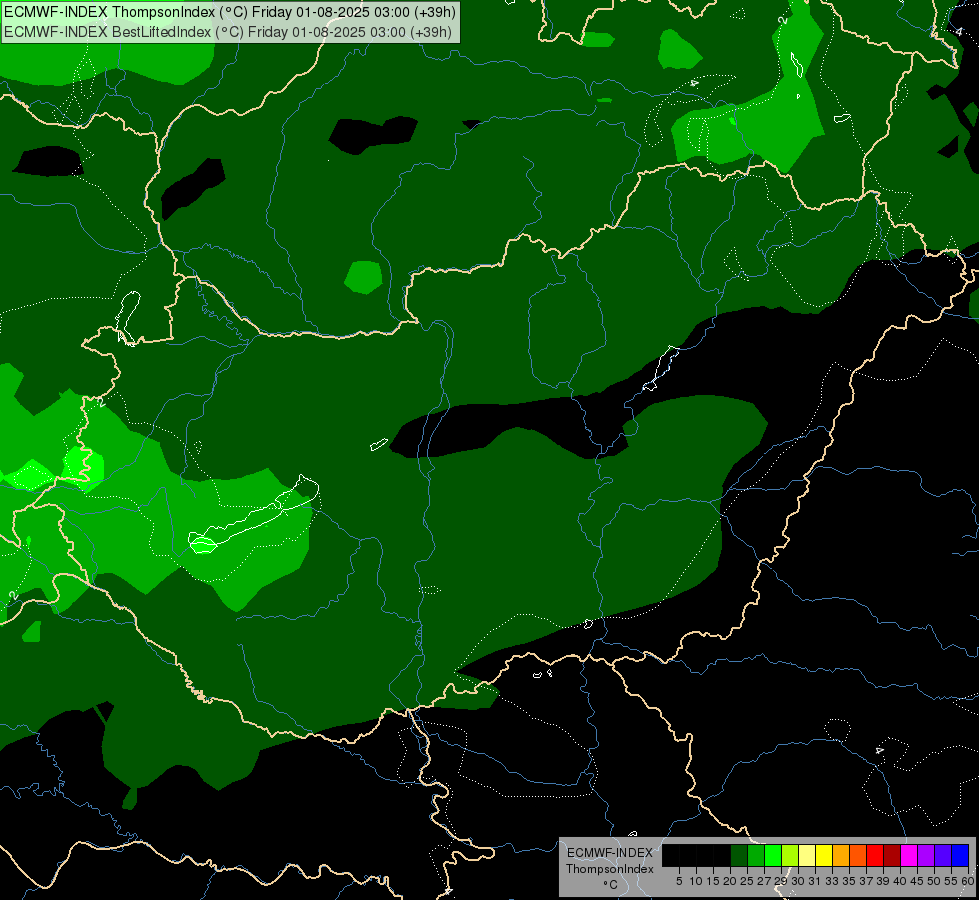Screen dimensions: 979x900
Task: Click the legend scale label 30
Action: click(x=798, y=881)
